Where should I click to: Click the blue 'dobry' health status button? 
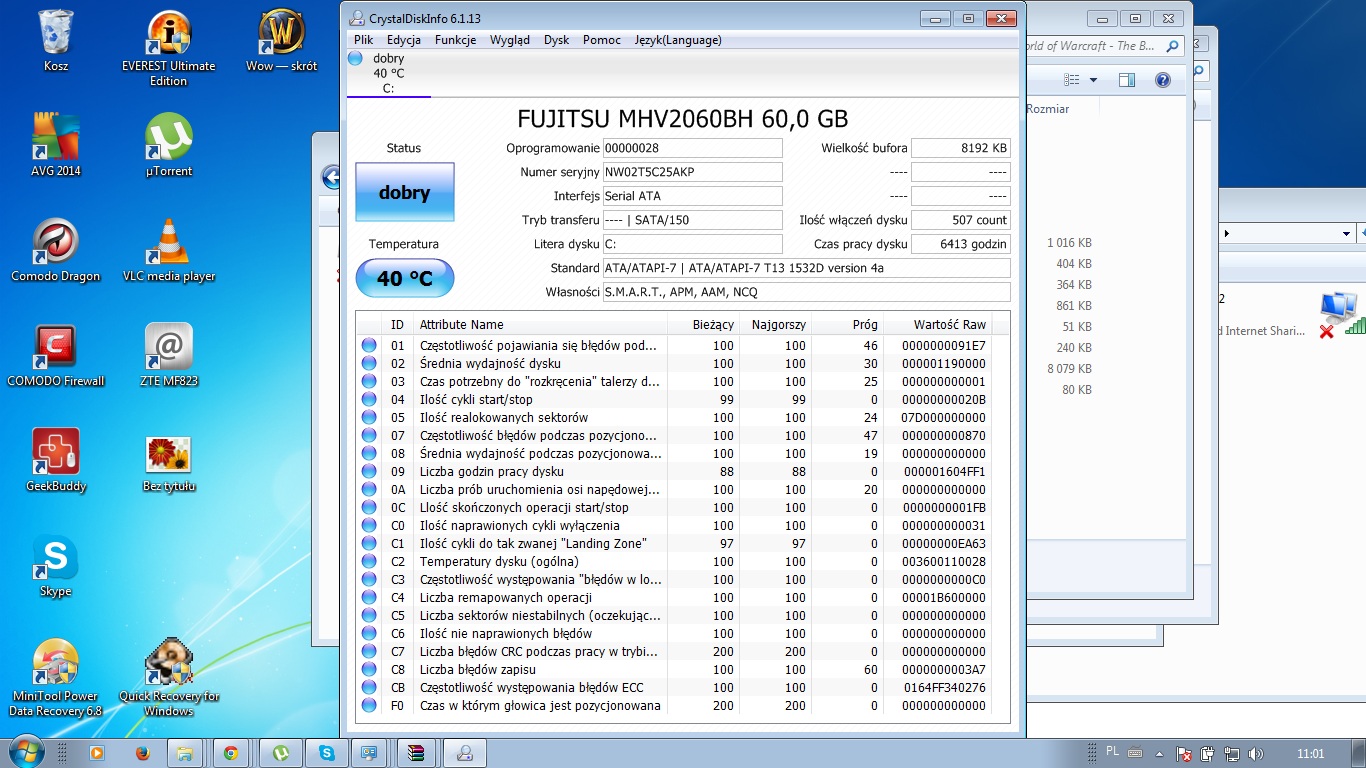point(405,193)
